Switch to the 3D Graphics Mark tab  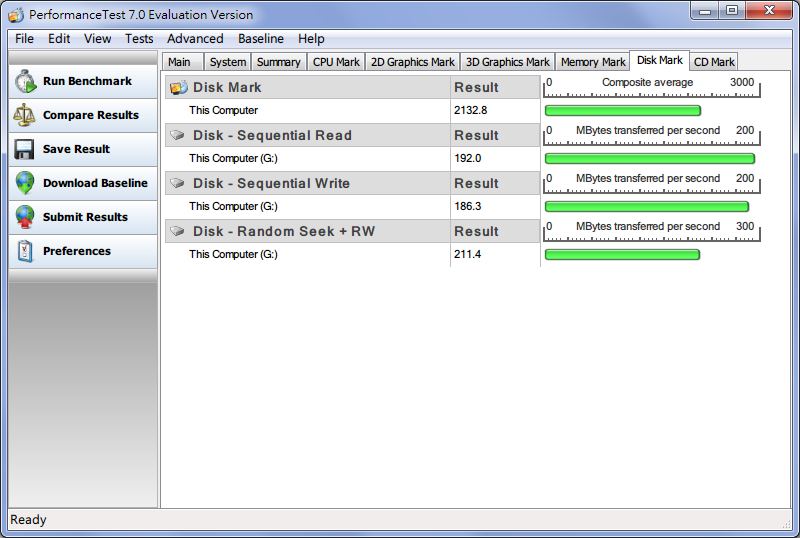pos(508,62)
